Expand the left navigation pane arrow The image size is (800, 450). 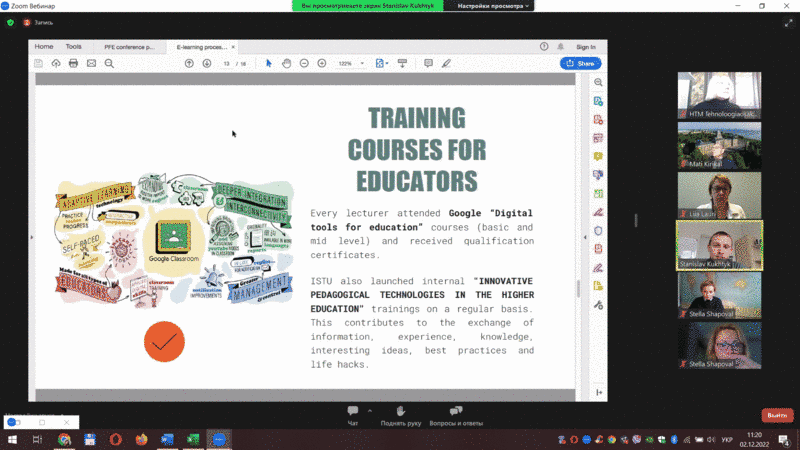click(32, 237)
